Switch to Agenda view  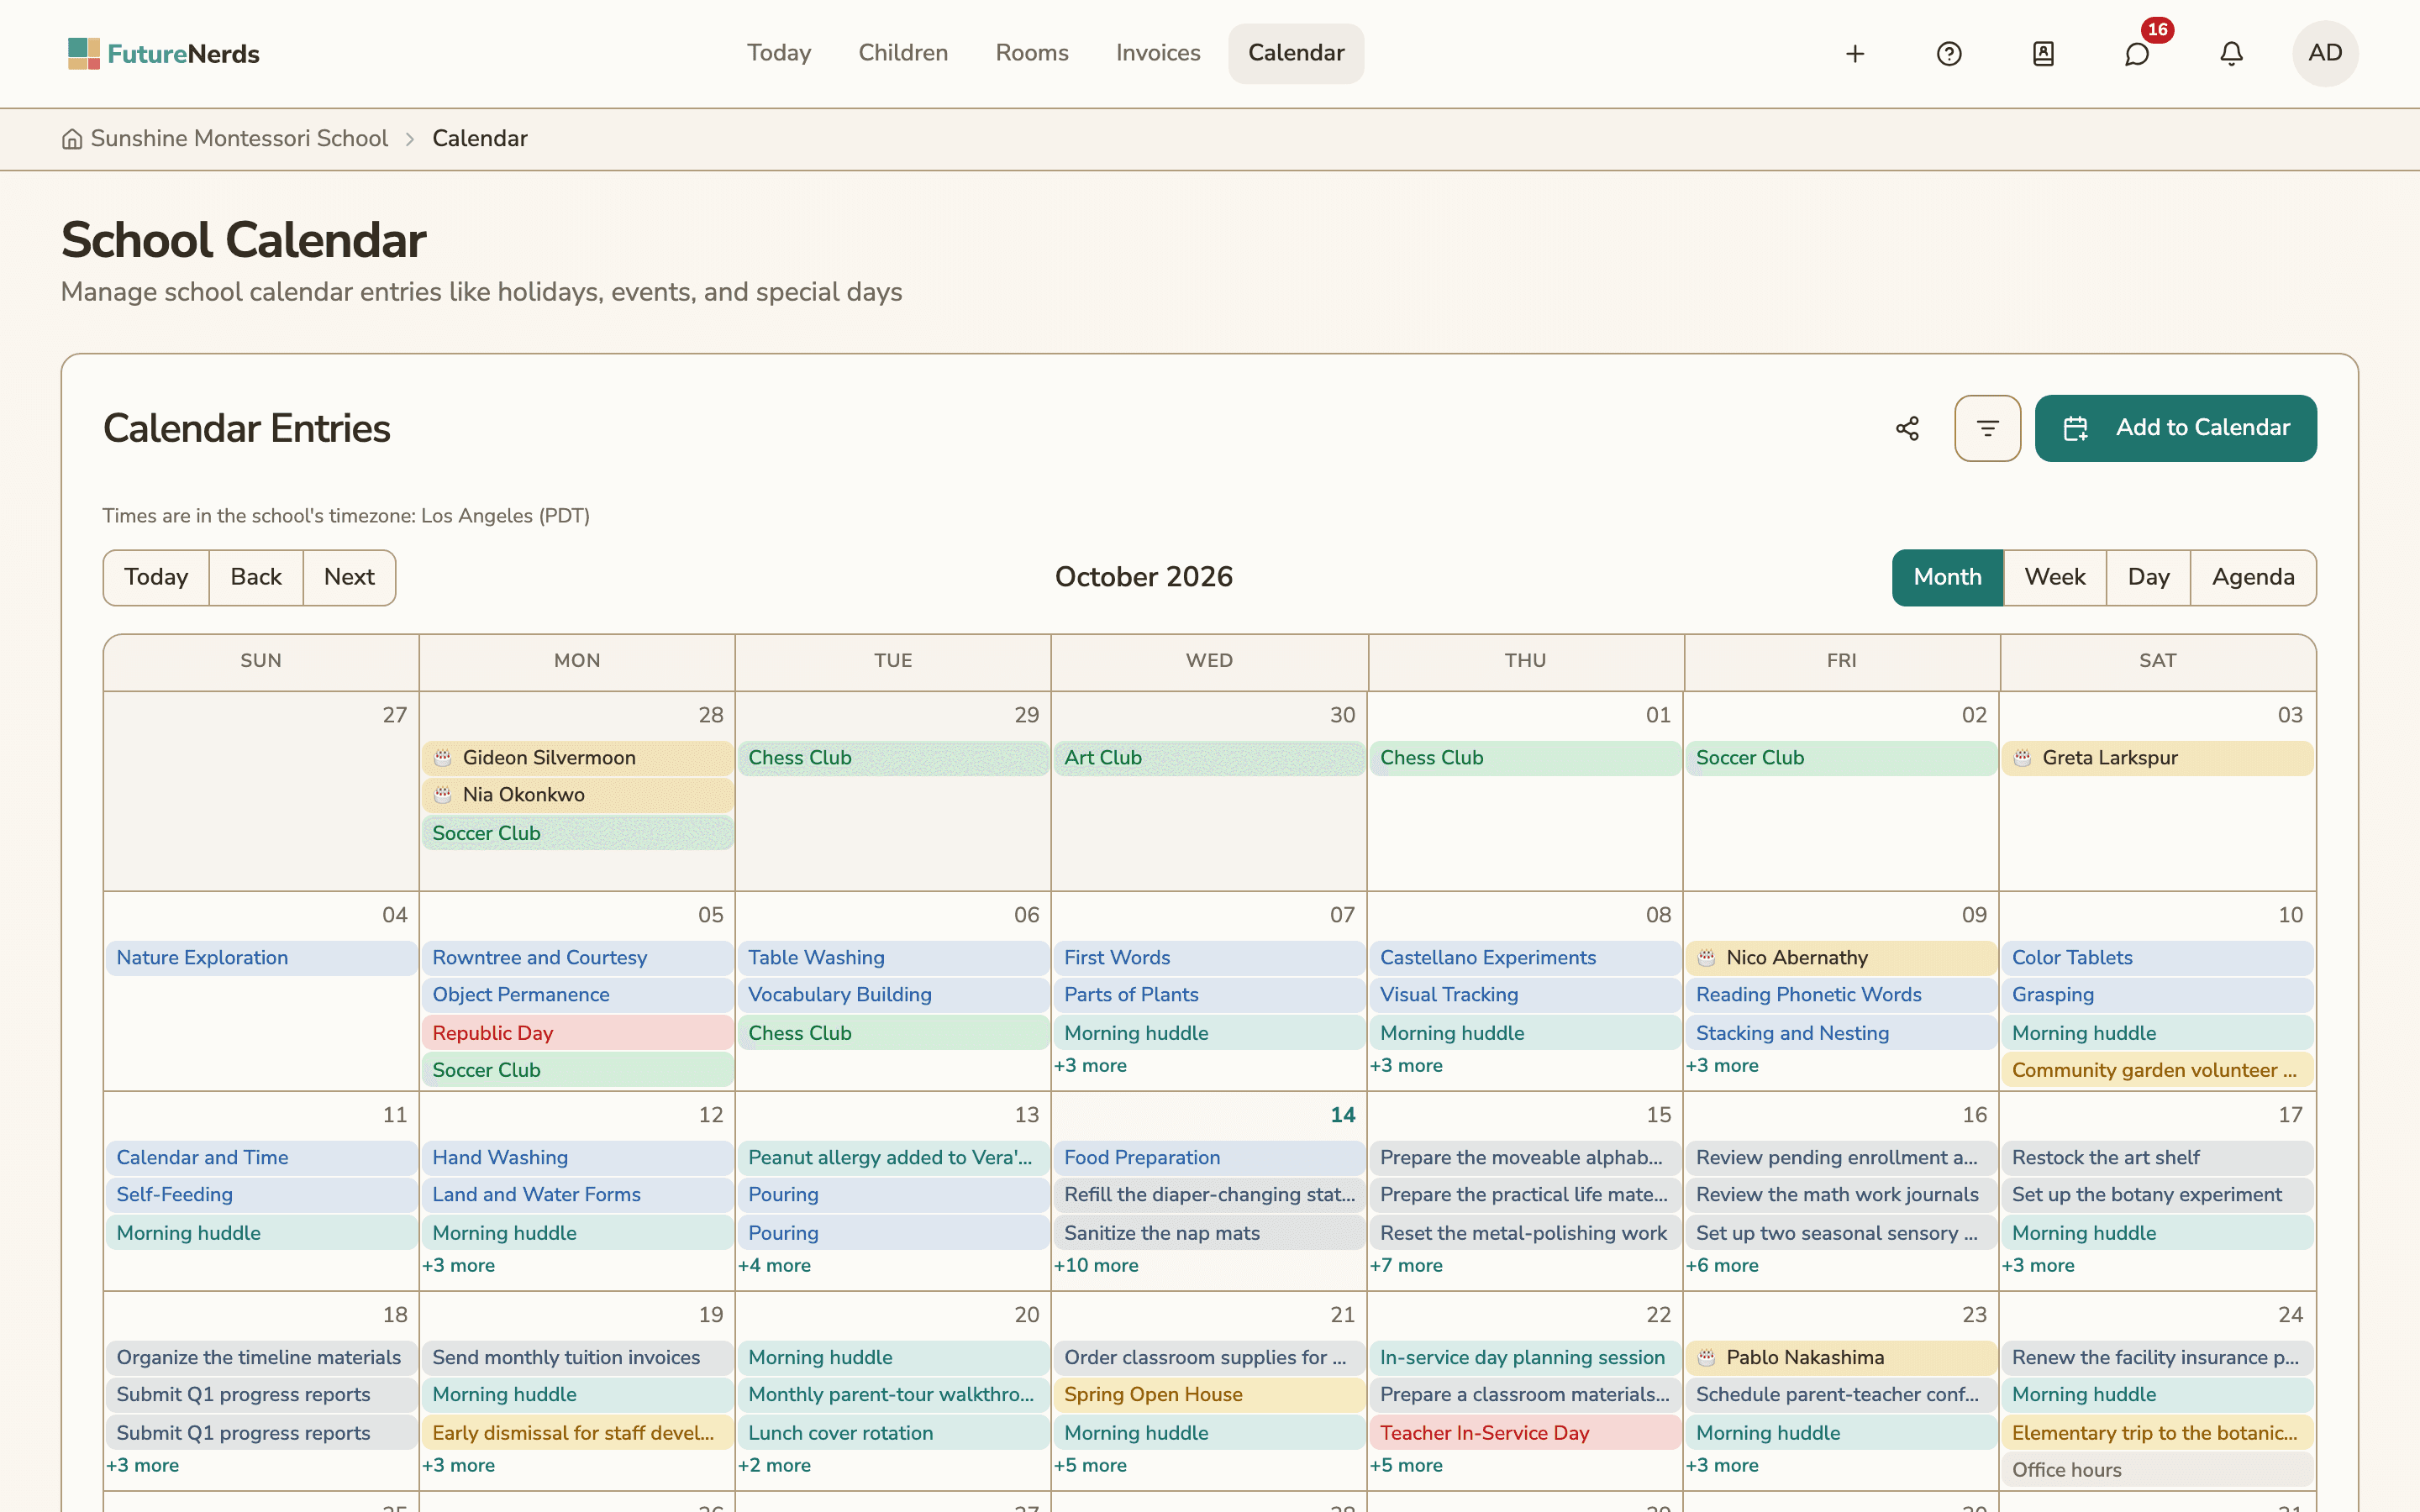click(2253, 577)
